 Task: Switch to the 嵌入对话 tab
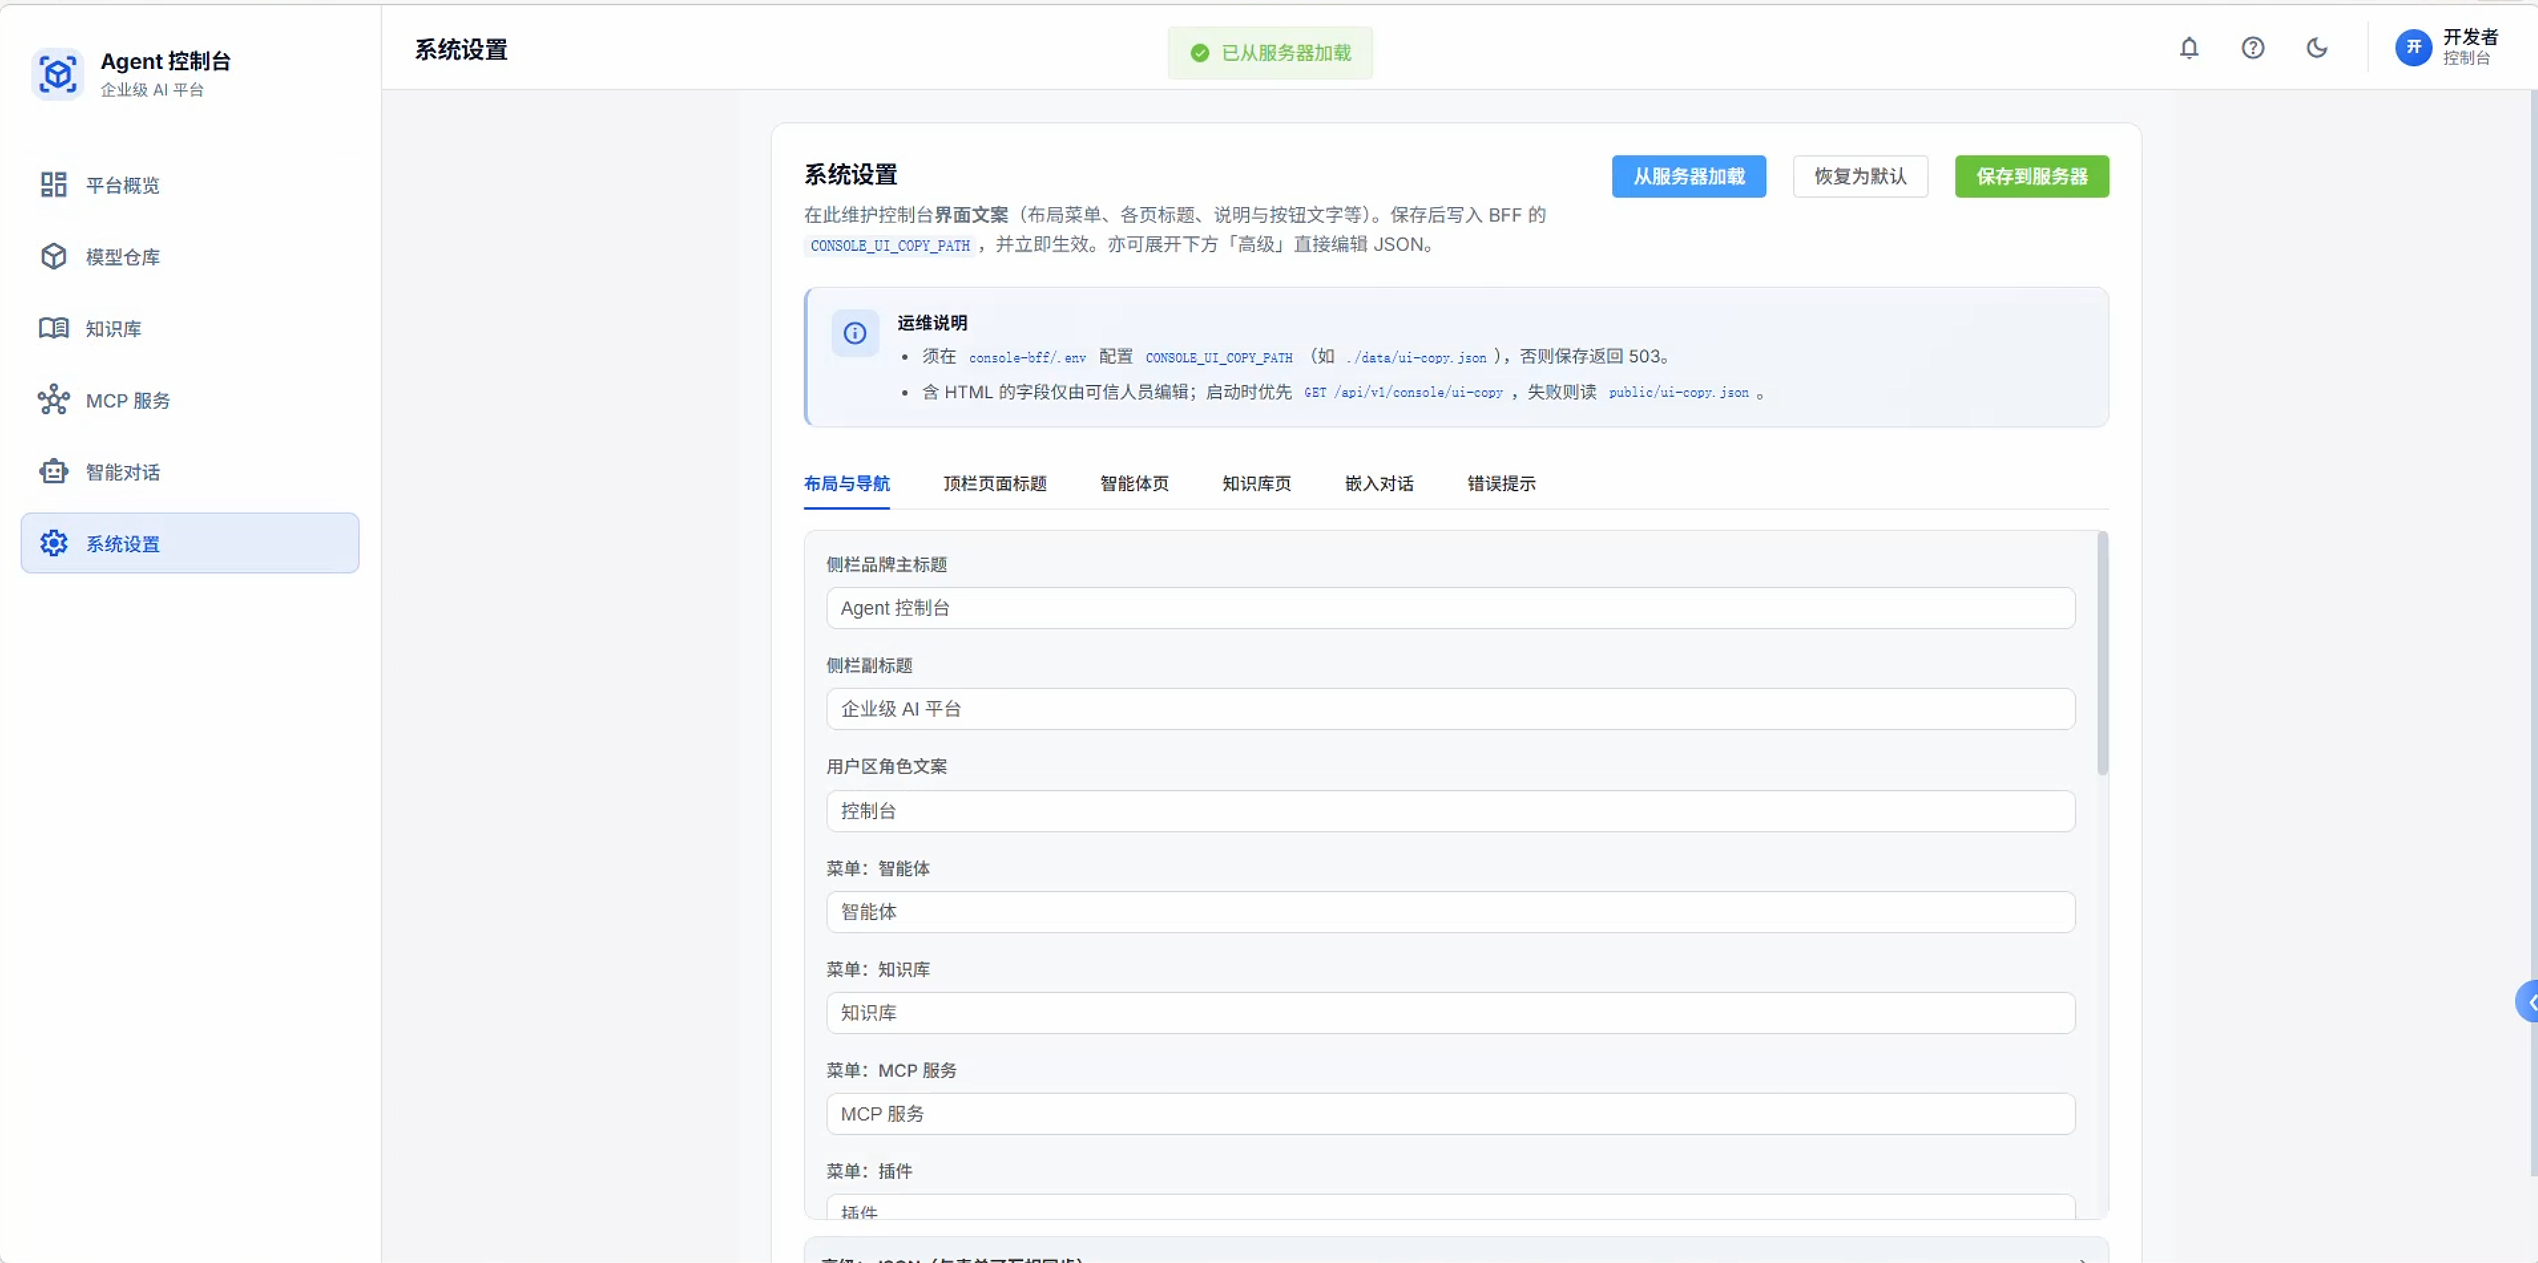point(1379,483)
